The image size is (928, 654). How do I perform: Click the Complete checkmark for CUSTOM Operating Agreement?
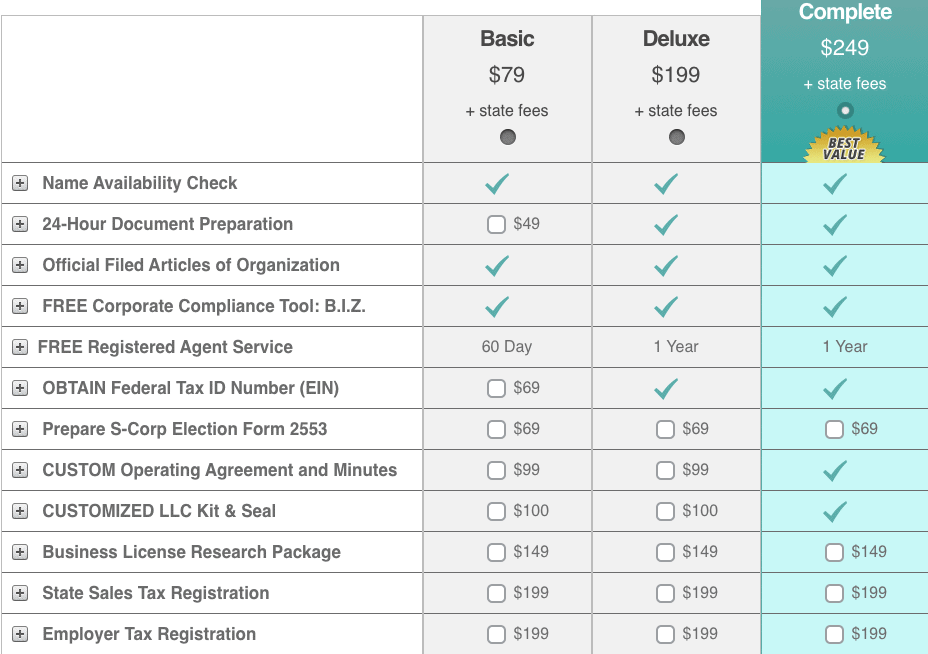834,470
